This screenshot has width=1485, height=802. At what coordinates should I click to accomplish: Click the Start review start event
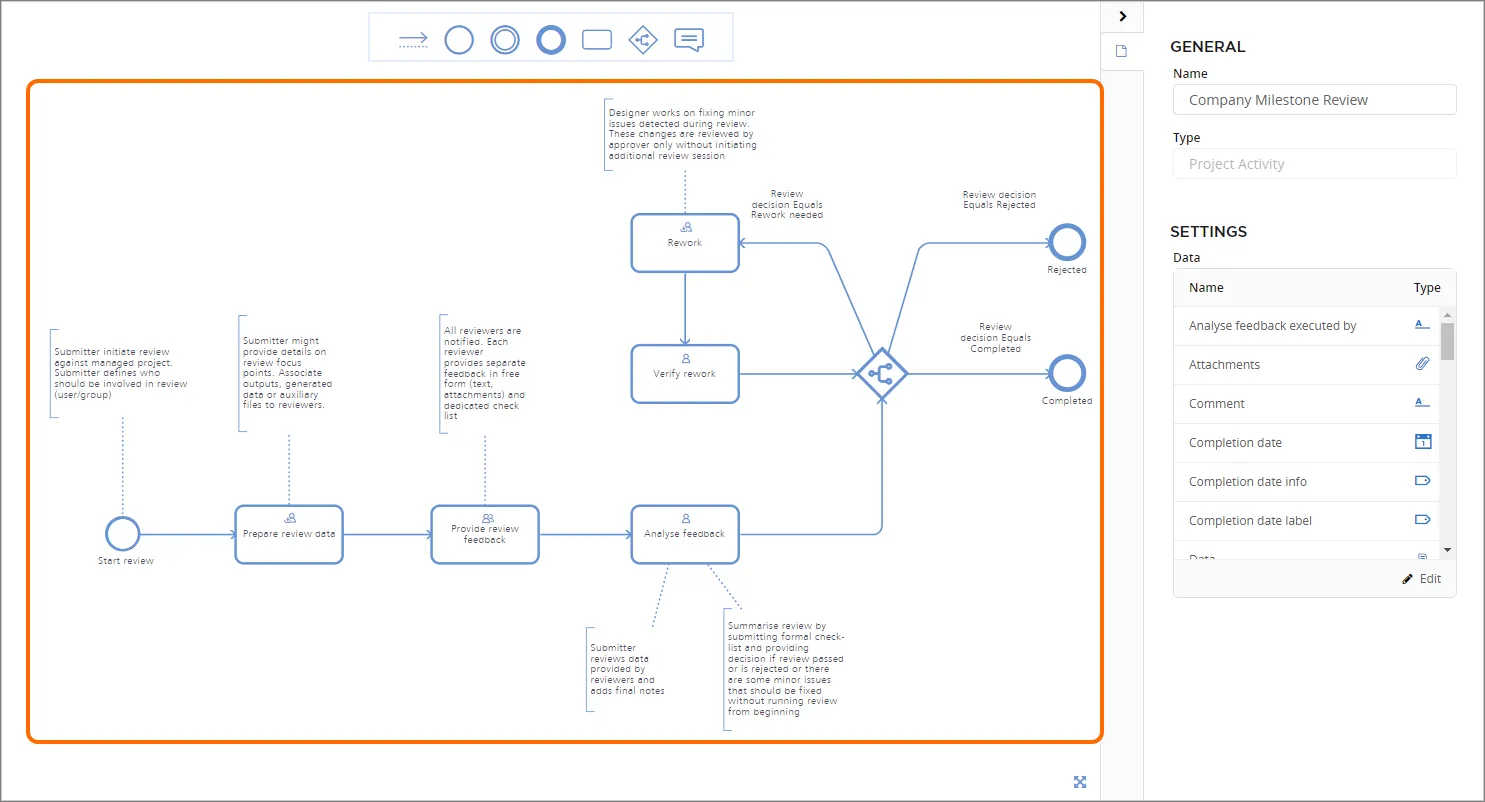[x=122, y=534]
